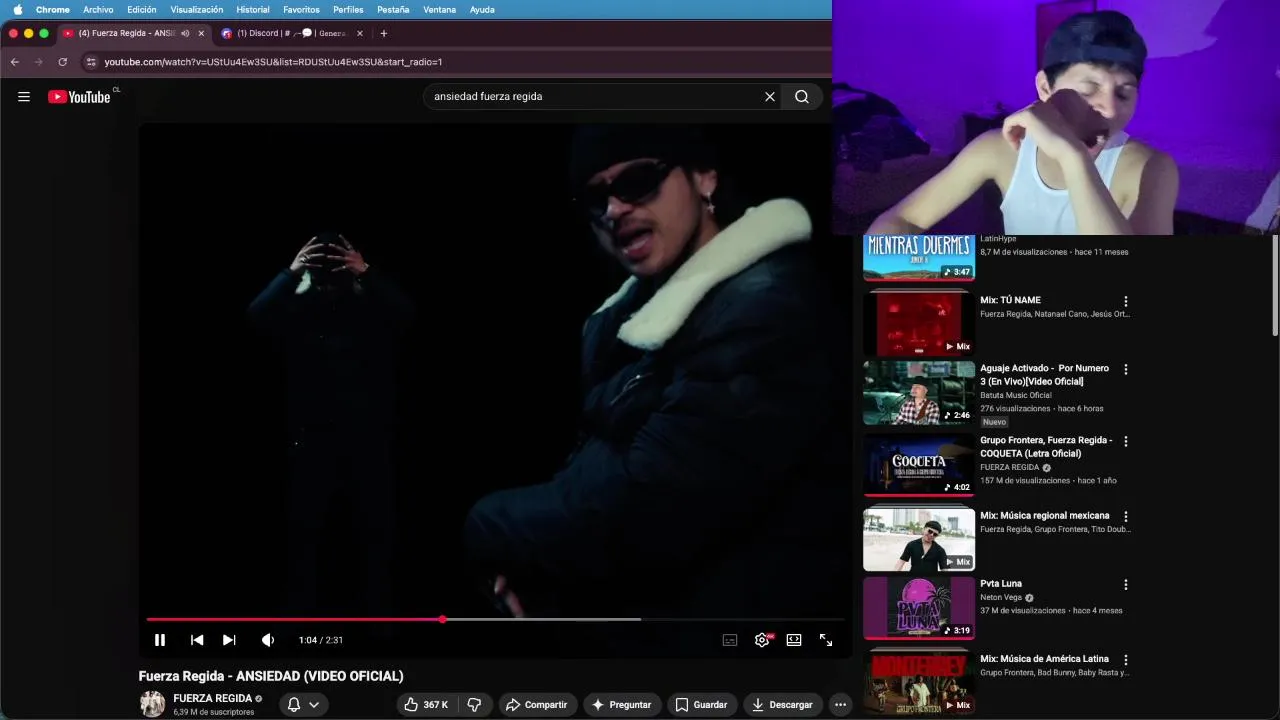Toggle subtitles in the player
The height and width of the screenshot is (720, 1280).
pos(730,640)
